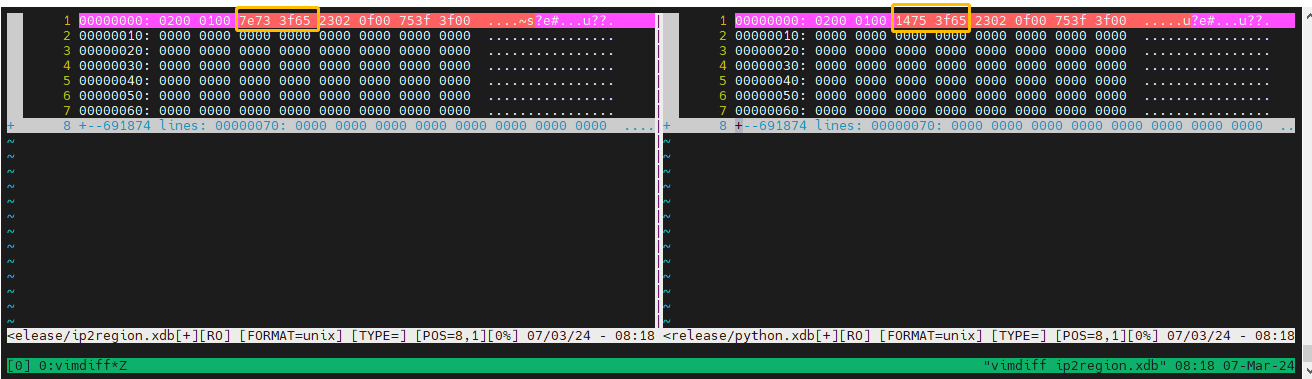Click line number 7 in right pane
The image size is (1312, 379).
[724, 111]
